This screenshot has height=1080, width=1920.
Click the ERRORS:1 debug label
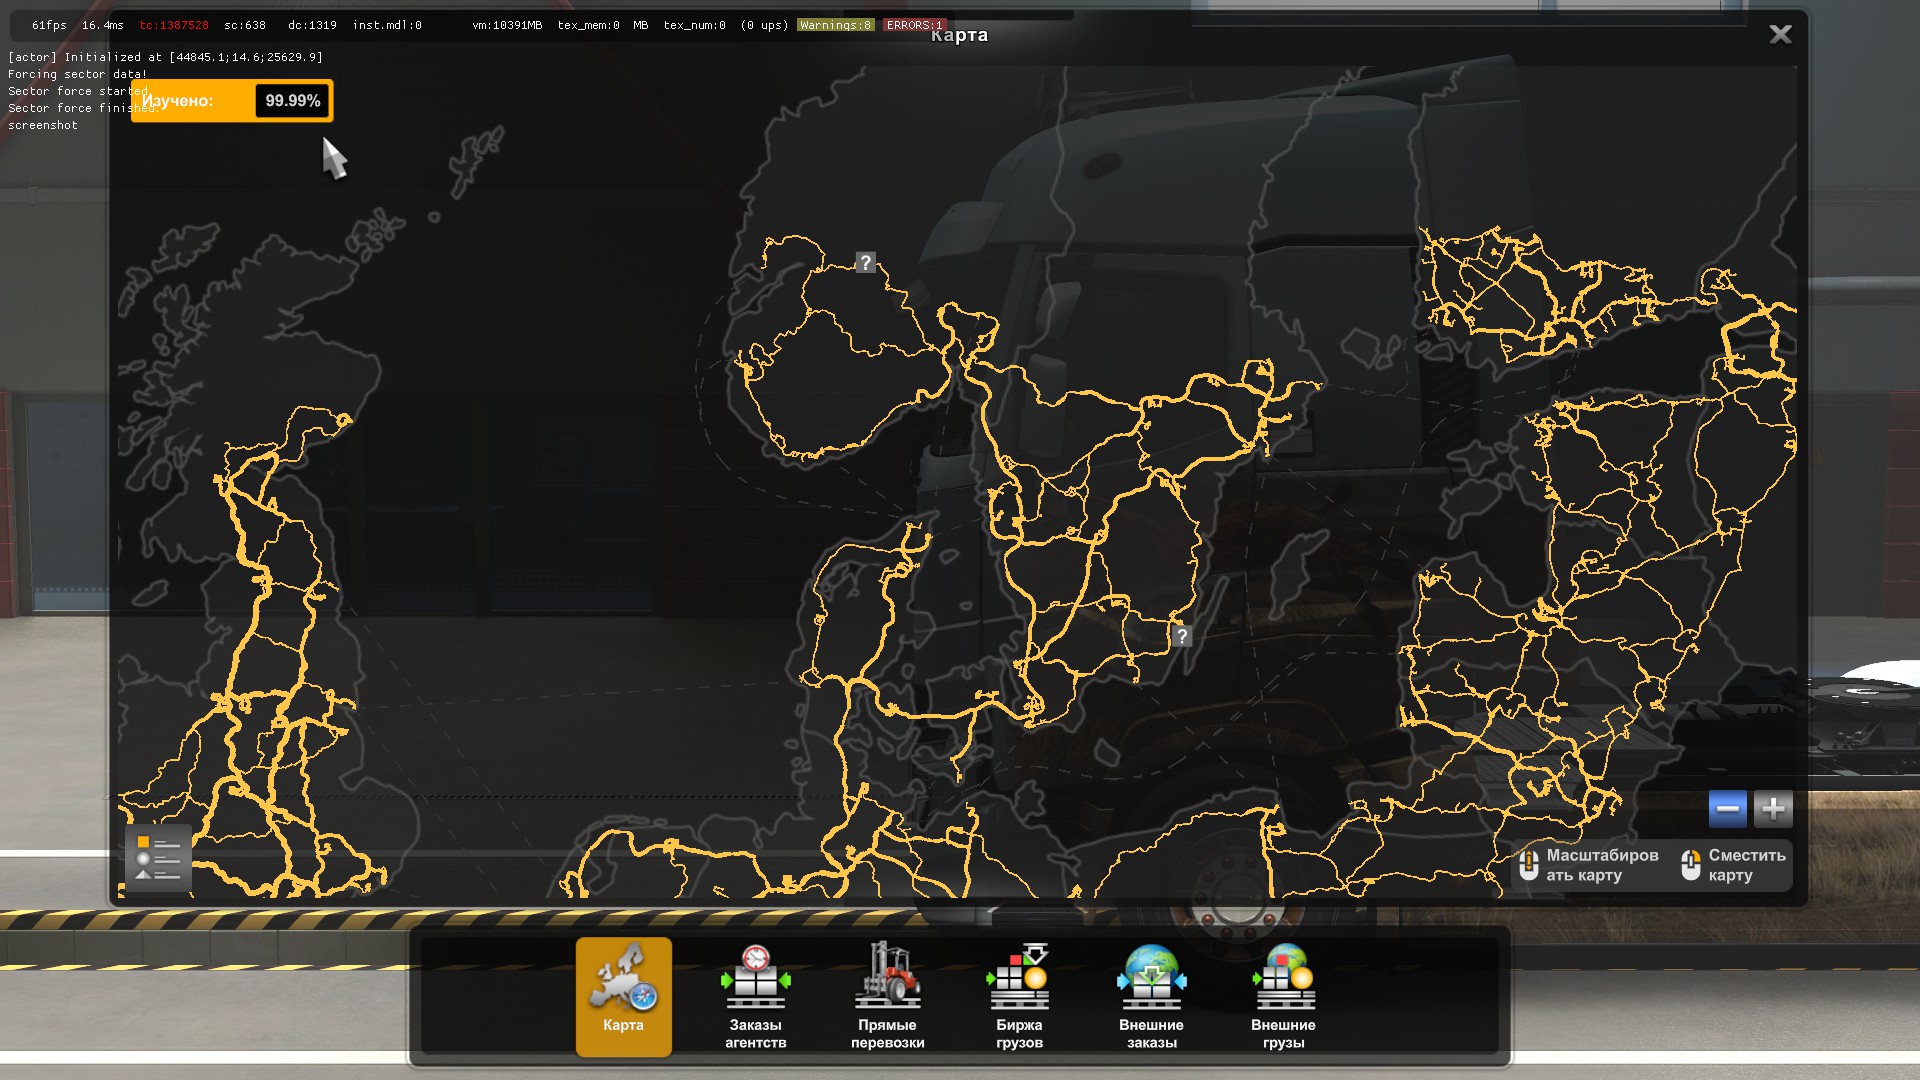pos(914,25)
